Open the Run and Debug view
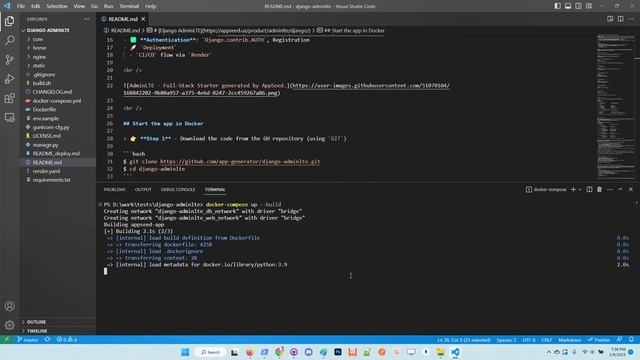Image resolution: width=640 pixels, height=360 pixels. point(9,79)
